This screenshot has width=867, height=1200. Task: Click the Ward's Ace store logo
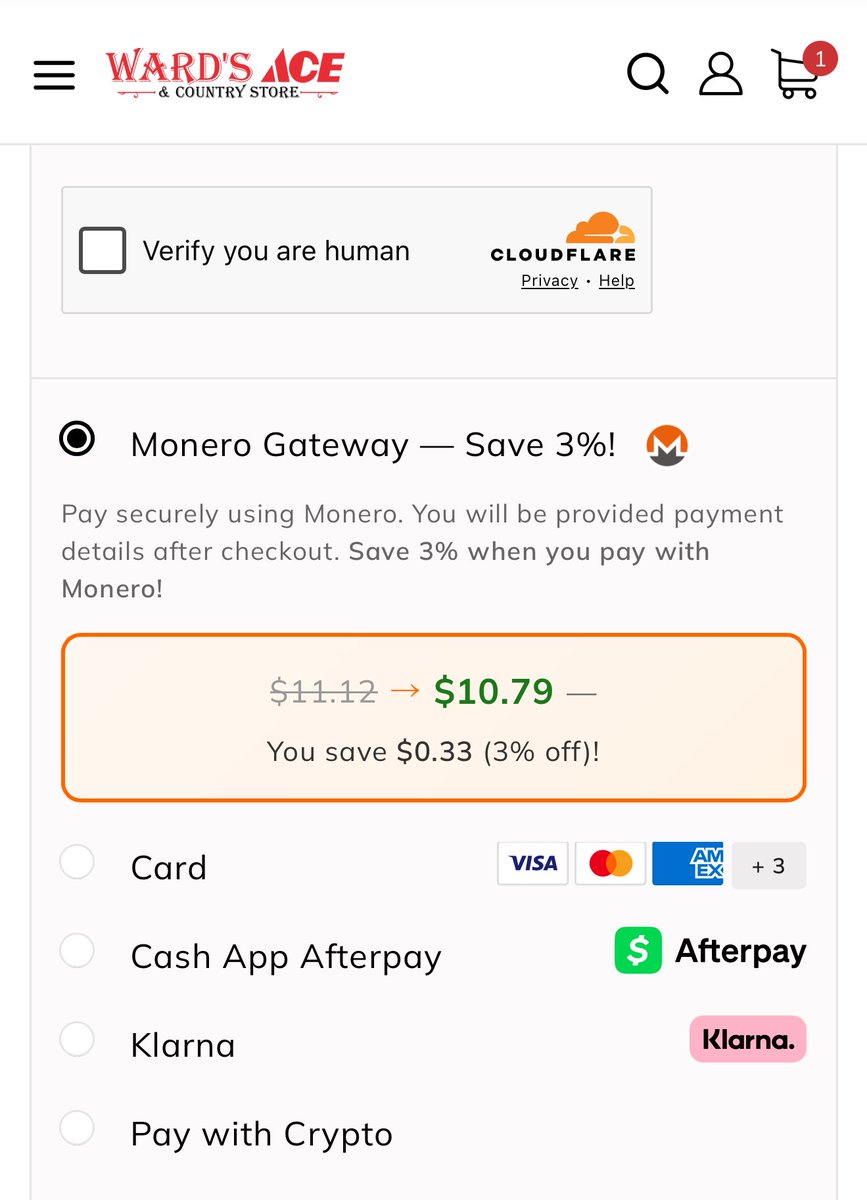point(225,73)
